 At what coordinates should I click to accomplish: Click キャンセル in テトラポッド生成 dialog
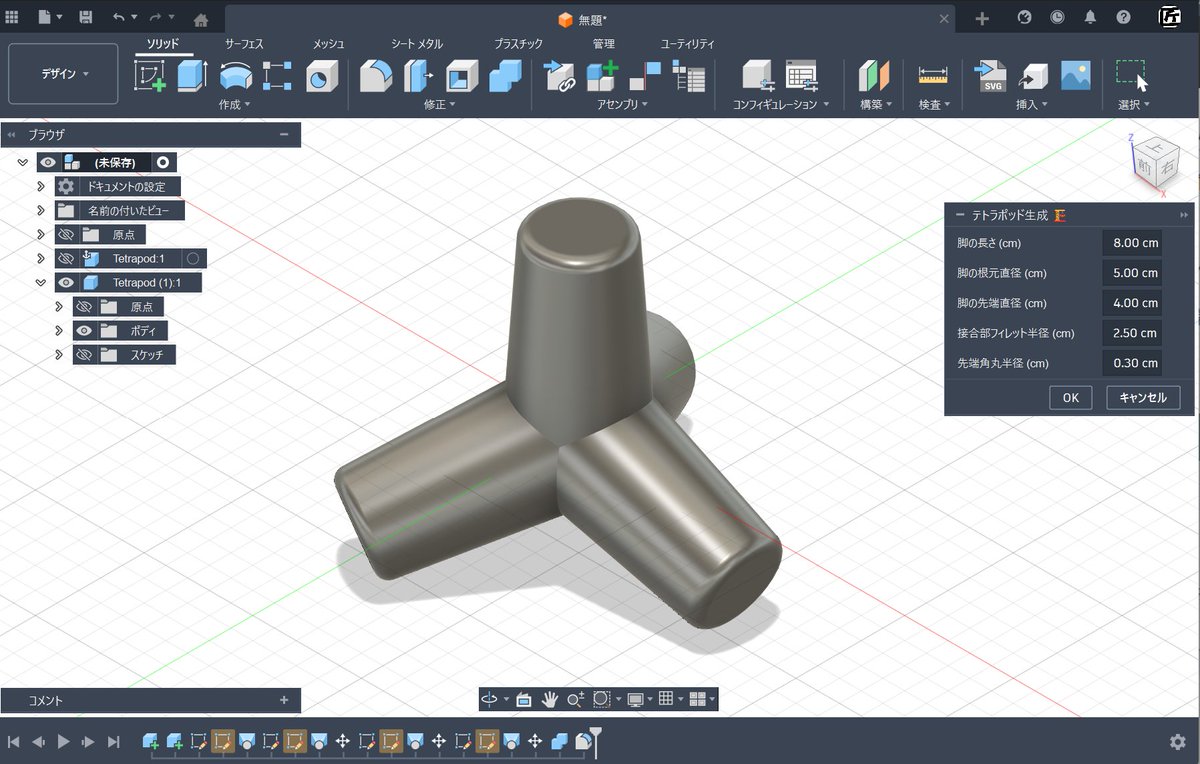(x=1143, y=397)
